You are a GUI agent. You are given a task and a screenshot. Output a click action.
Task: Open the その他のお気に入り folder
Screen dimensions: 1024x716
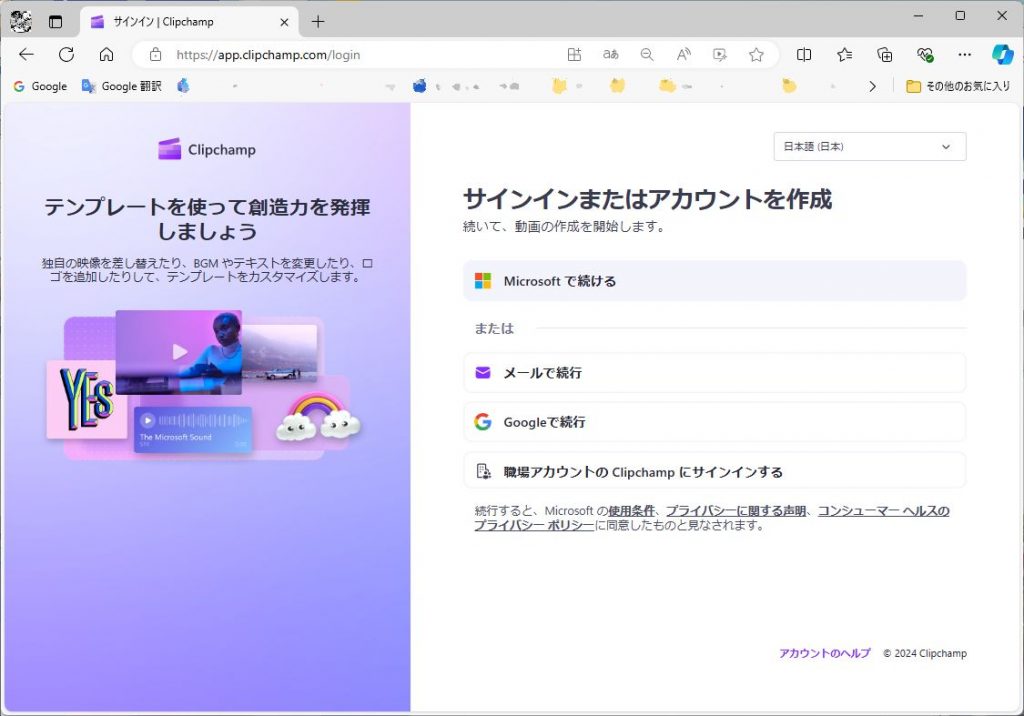958,86
